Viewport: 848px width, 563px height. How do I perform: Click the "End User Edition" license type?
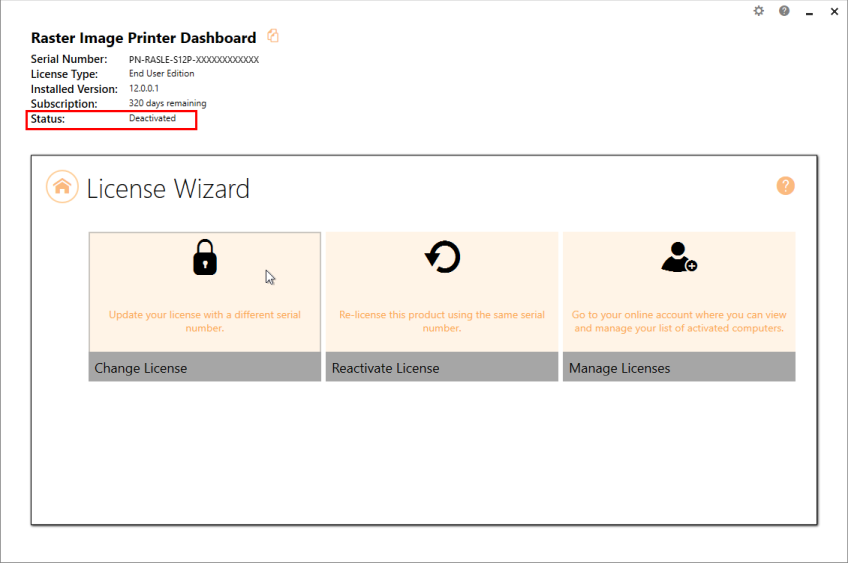(162, 74)
